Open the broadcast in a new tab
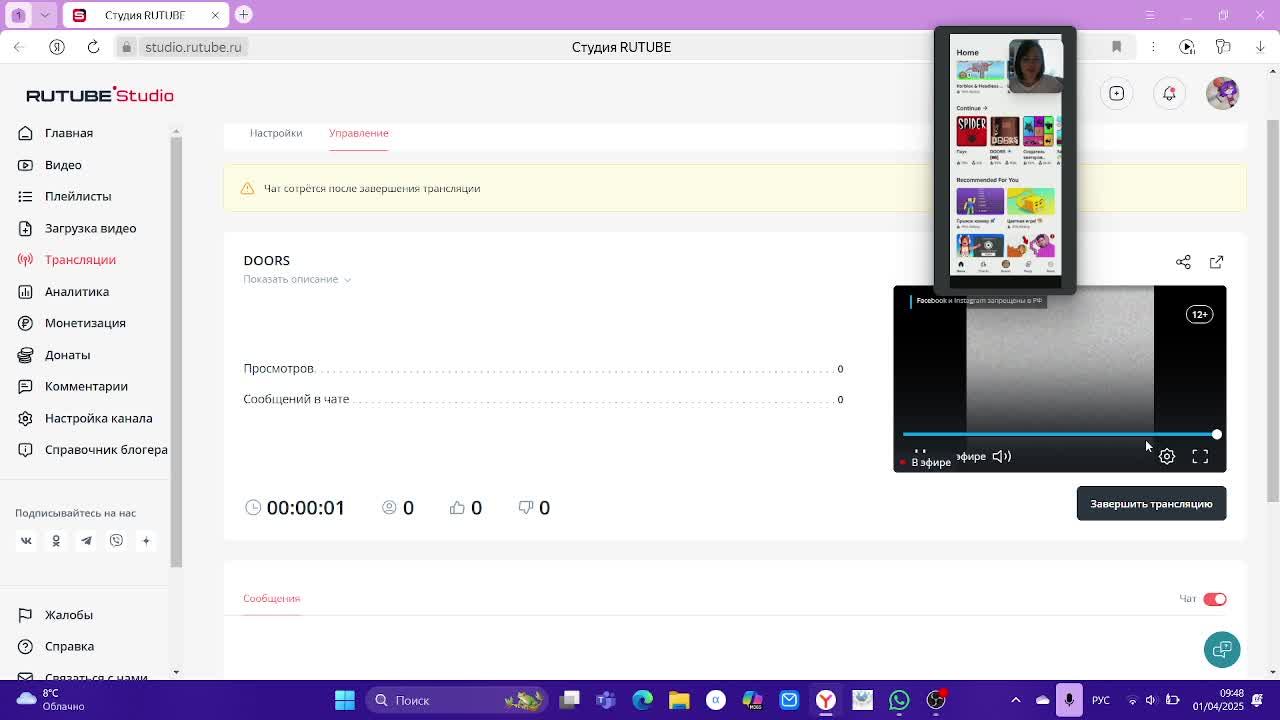The image size is (1280, 720). [1216, 262]
